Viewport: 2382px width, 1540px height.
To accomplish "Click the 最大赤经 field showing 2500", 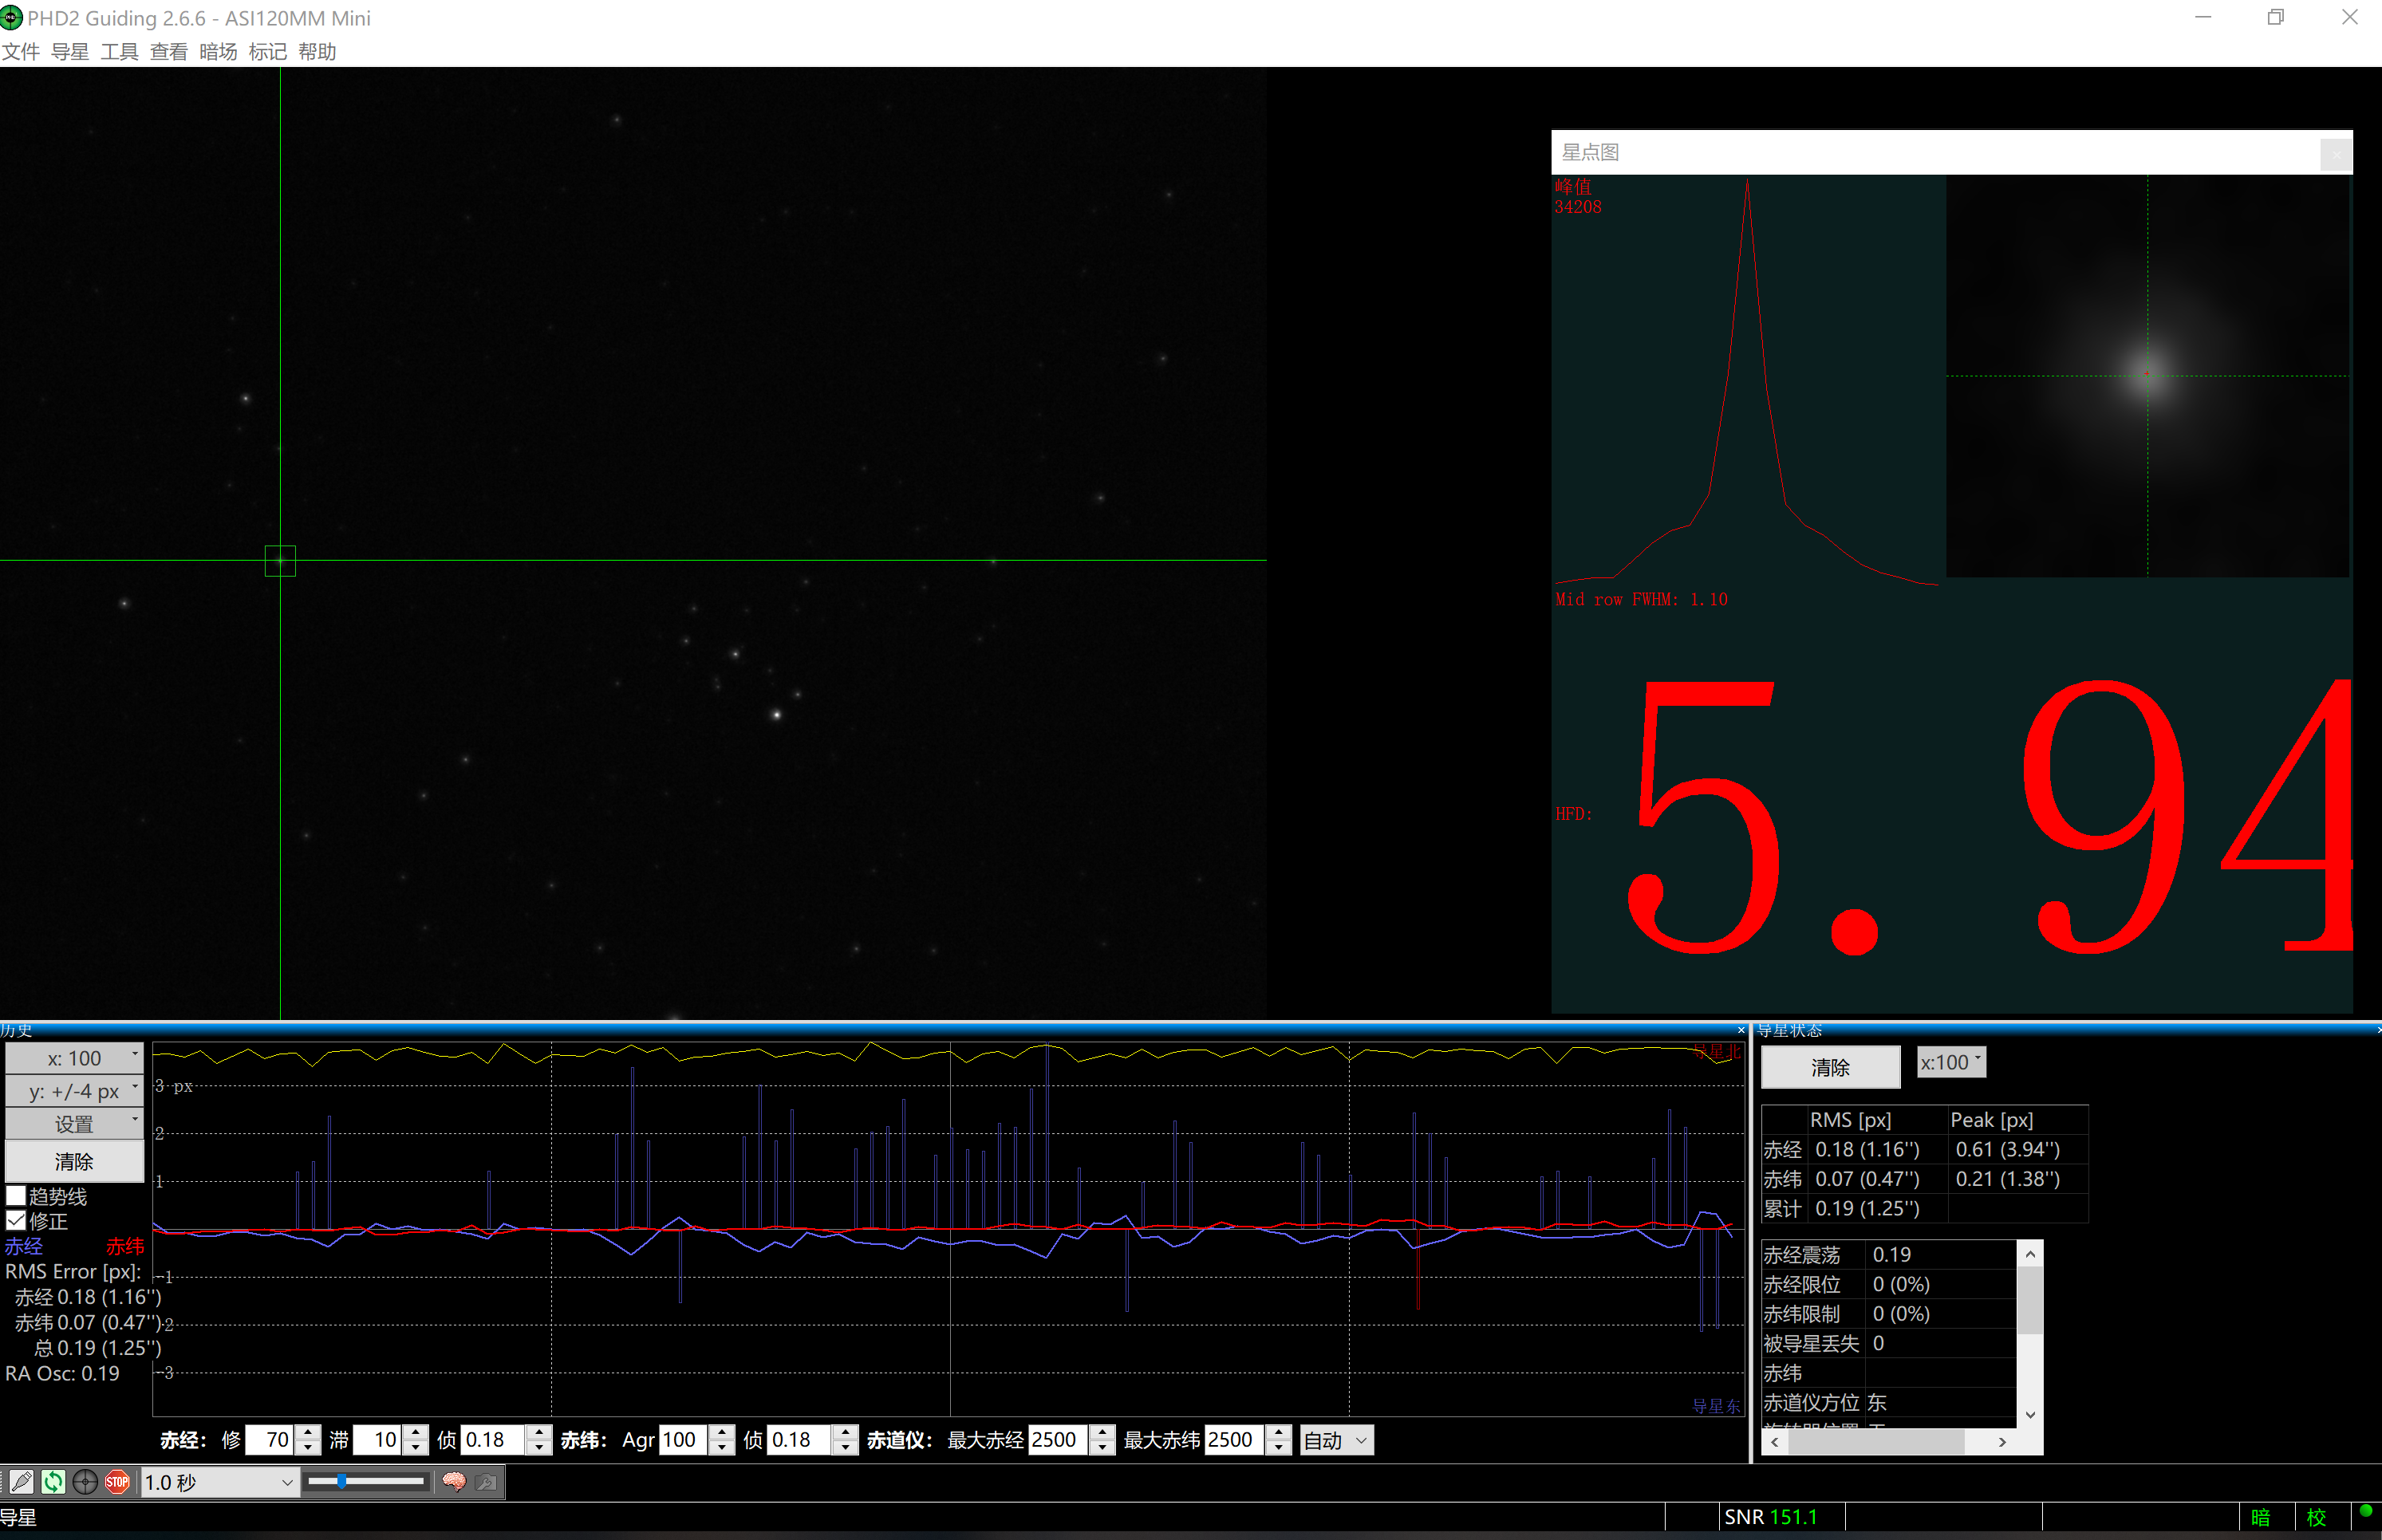I will click(x=1059, y=1440).
